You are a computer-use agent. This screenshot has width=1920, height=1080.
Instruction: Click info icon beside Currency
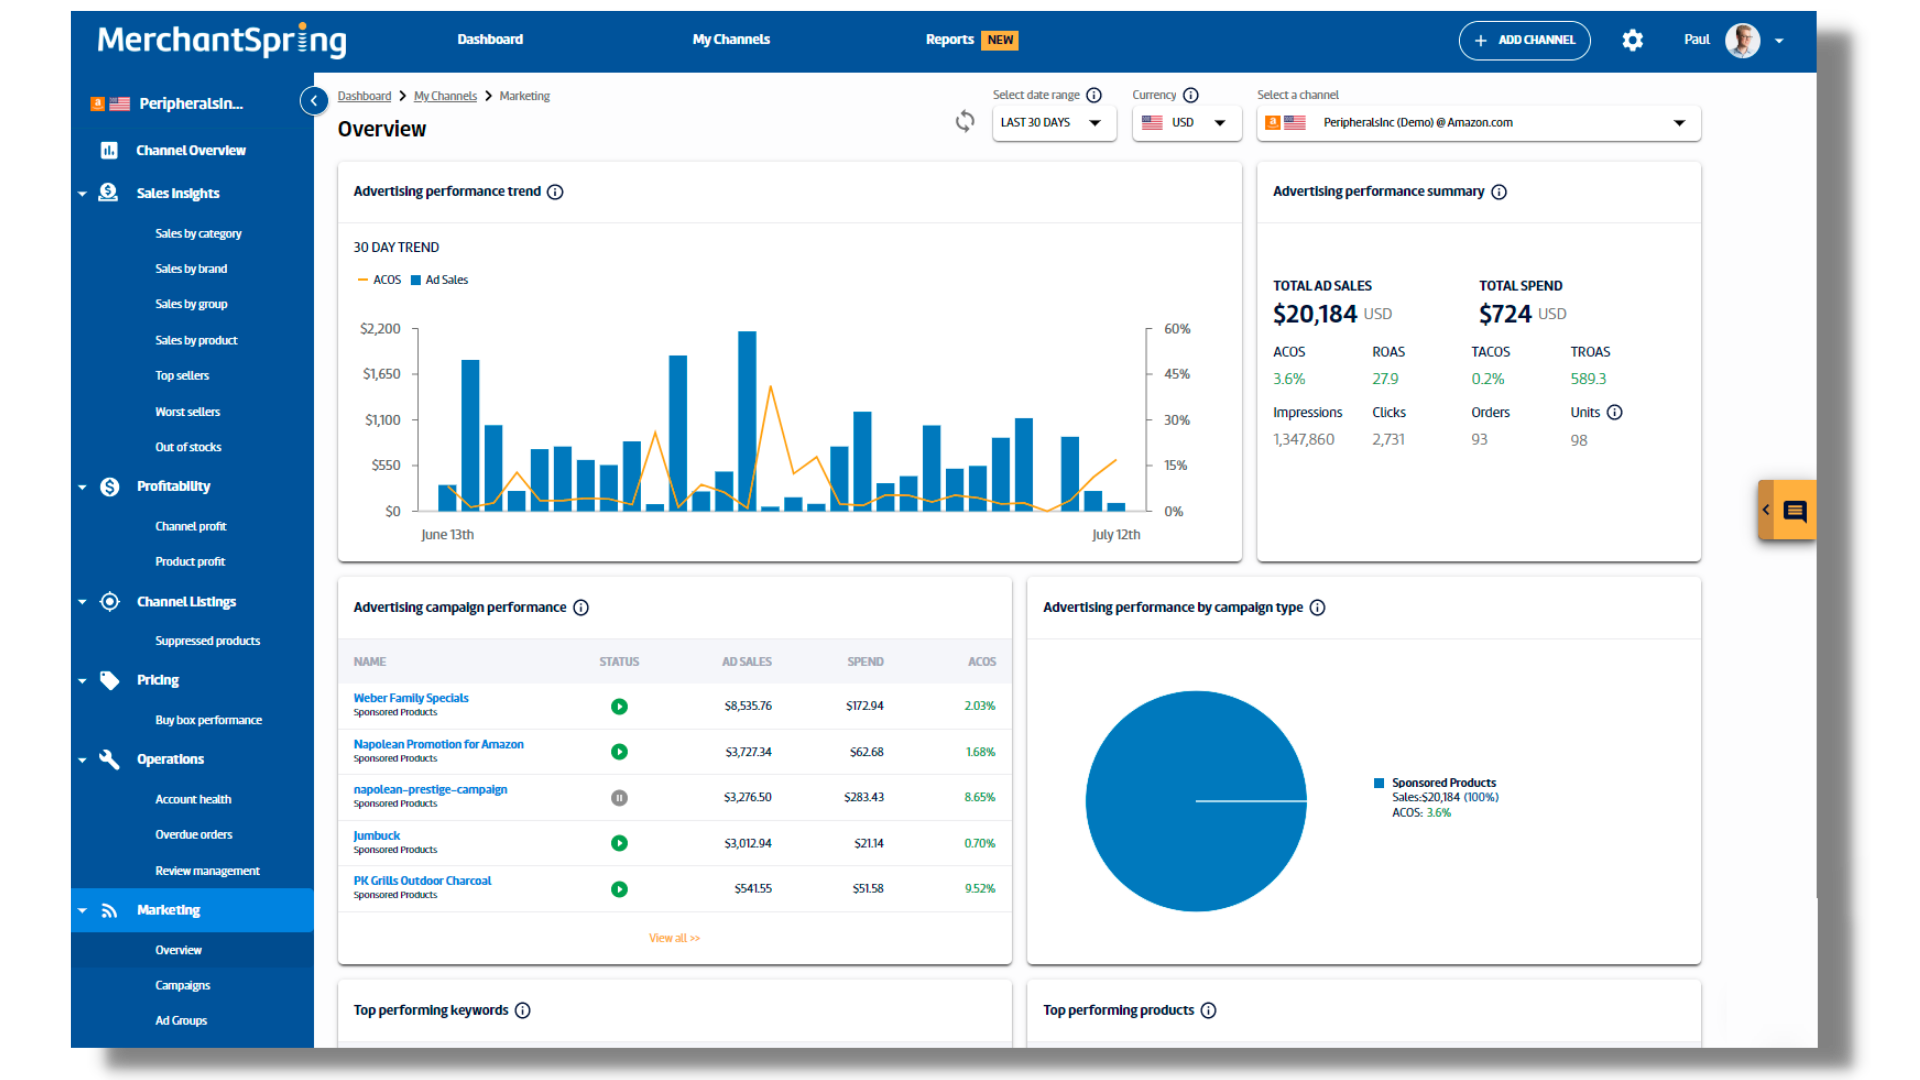coord(1190,95)
